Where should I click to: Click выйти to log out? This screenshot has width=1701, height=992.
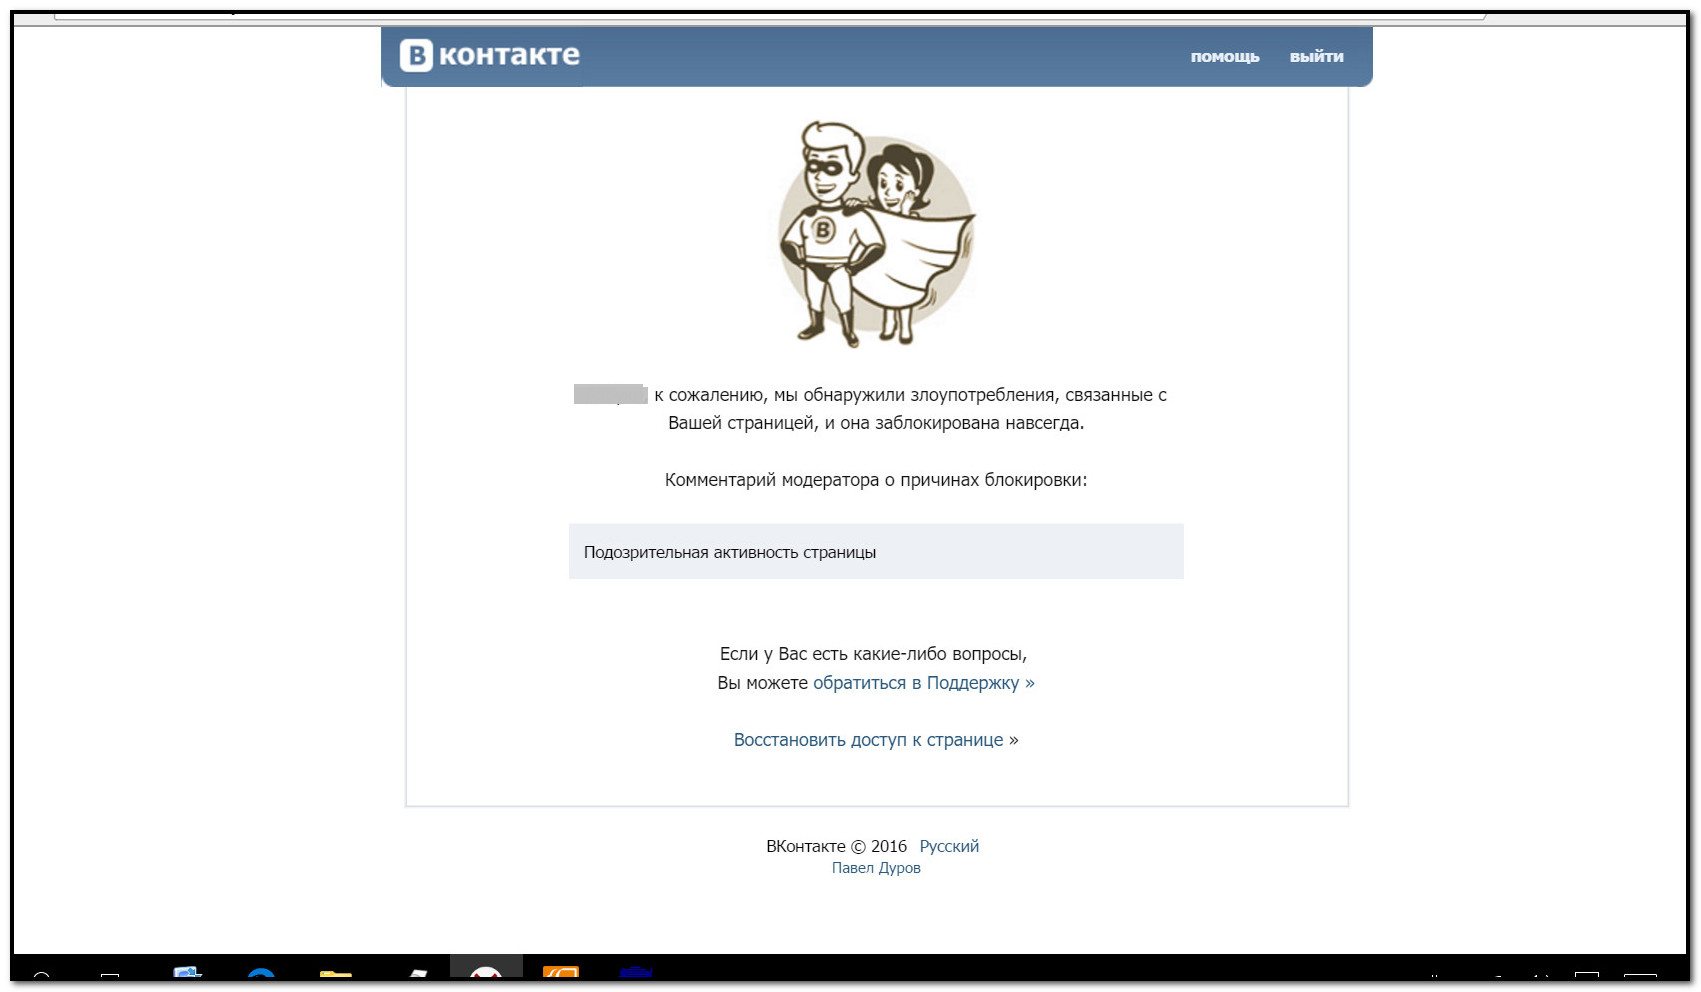pyautogui.click(x=1316, y=57)
